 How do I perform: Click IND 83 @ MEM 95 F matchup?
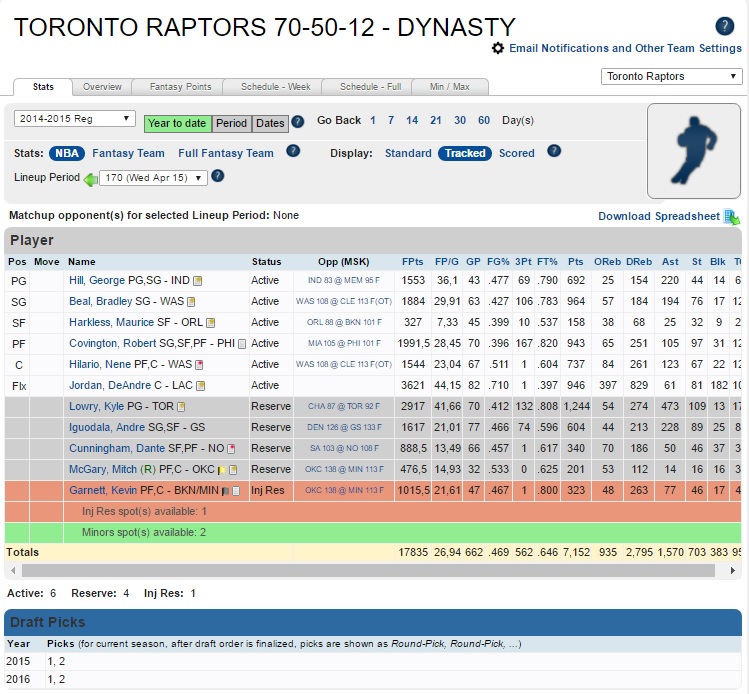343,280
